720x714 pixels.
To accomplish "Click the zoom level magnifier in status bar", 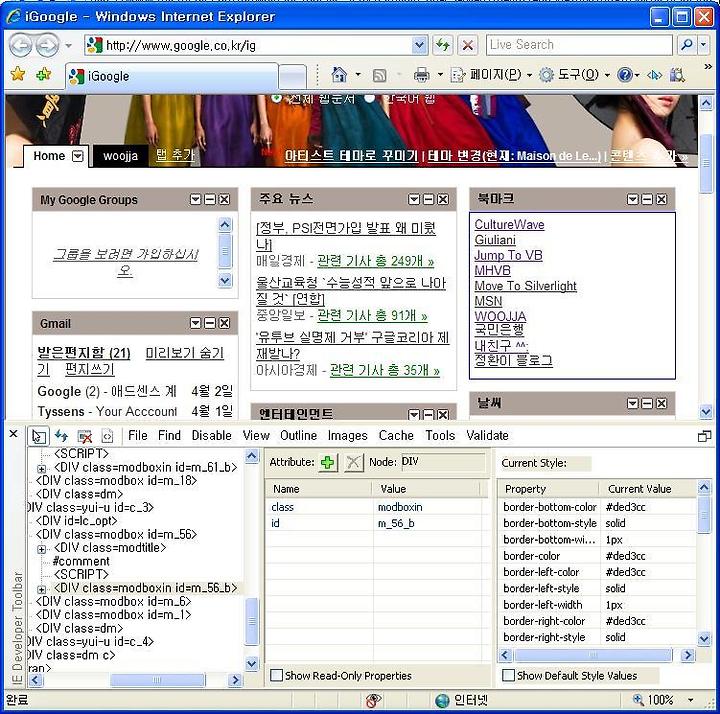I will tap(638, 700).
